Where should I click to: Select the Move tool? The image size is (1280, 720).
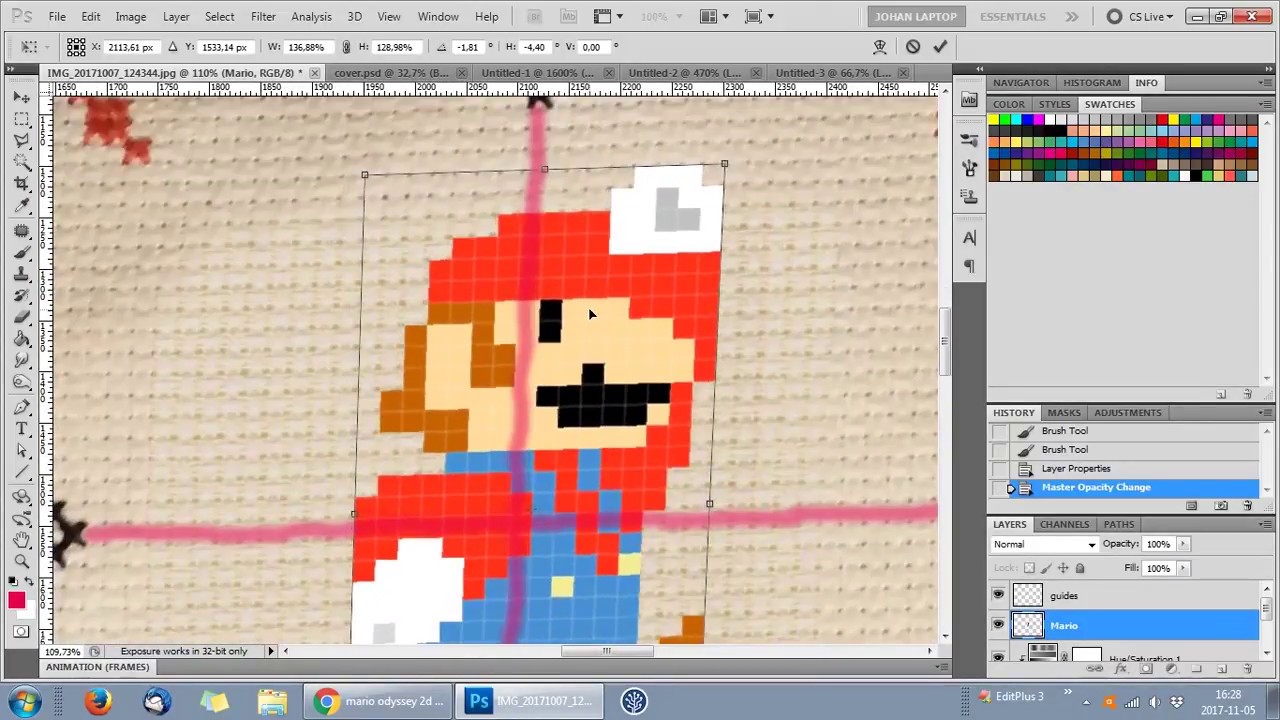point(22,97)
